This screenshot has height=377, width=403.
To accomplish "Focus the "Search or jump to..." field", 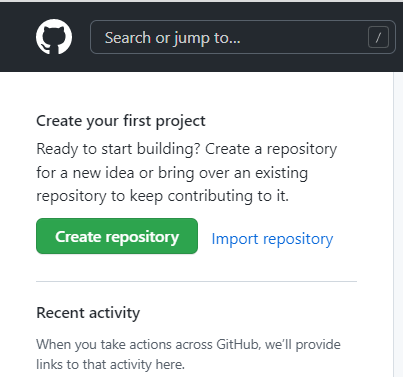I will [x=243, y=37].
